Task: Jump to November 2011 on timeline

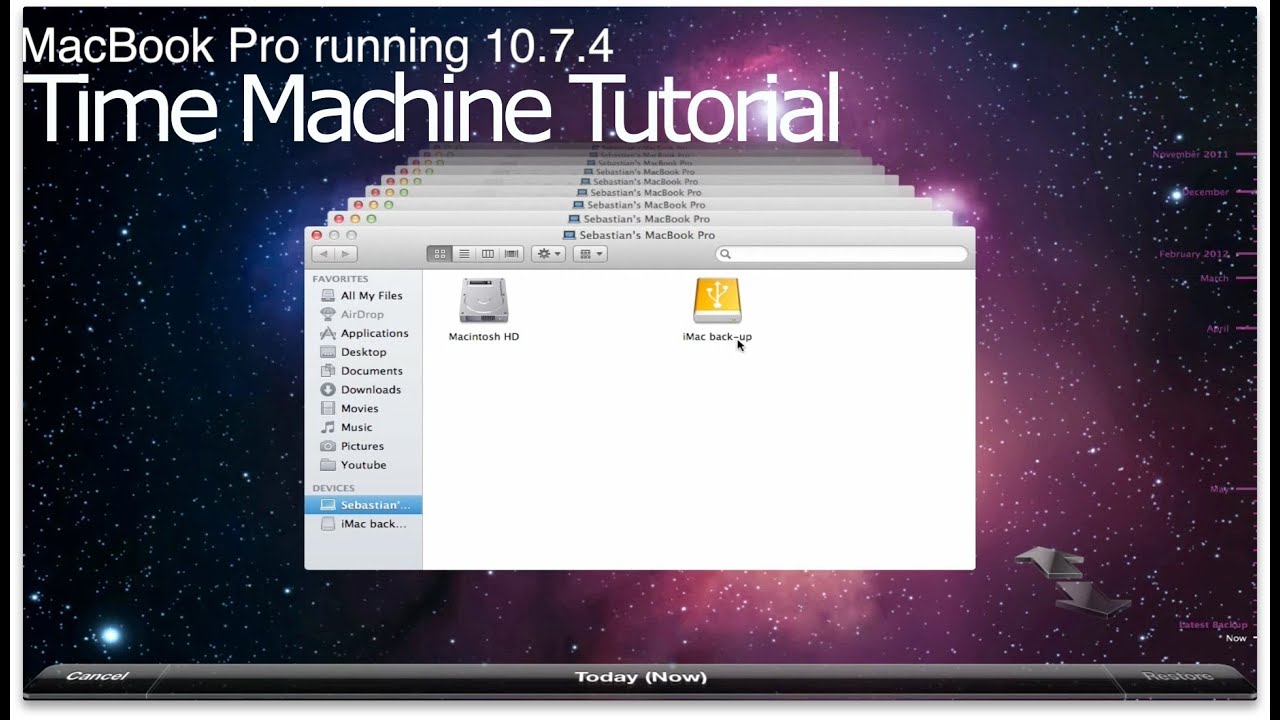Action: tap(1190, 155)
